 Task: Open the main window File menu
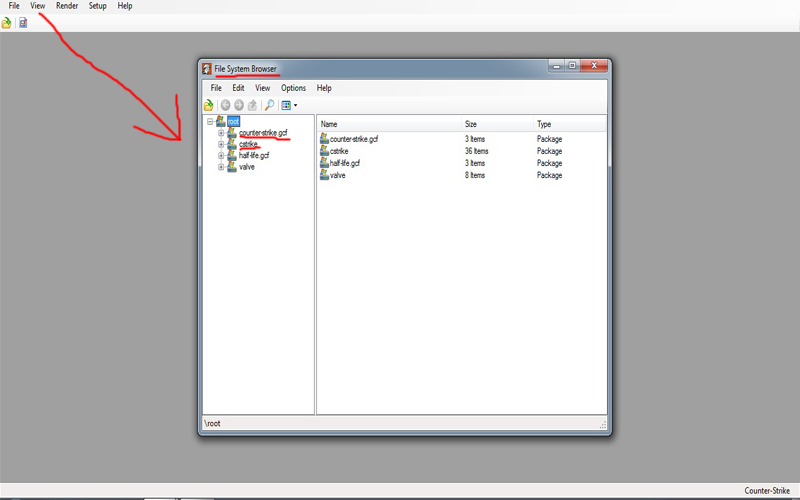[x=14, y=6]
